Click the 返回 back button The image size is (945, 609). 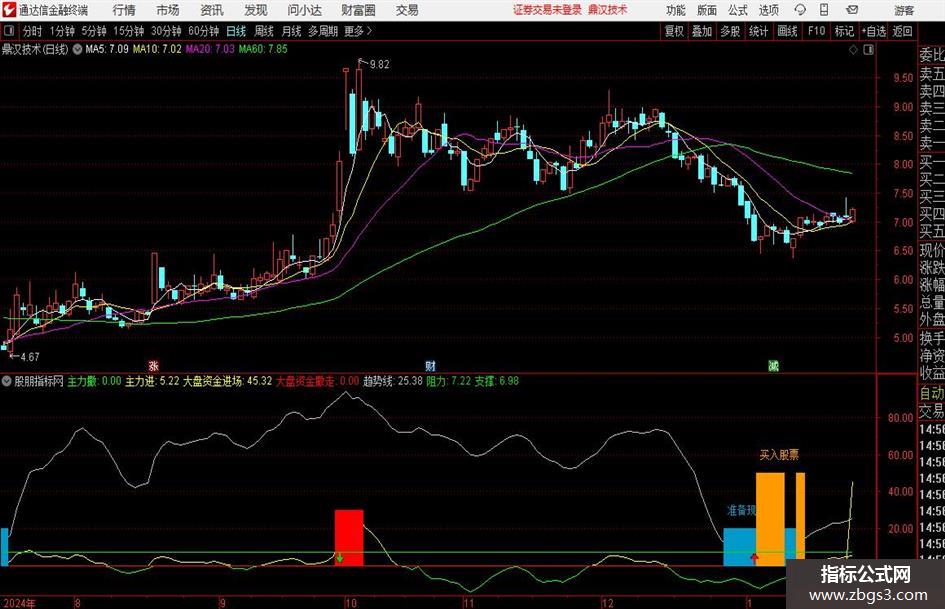(x=902, y=31)
